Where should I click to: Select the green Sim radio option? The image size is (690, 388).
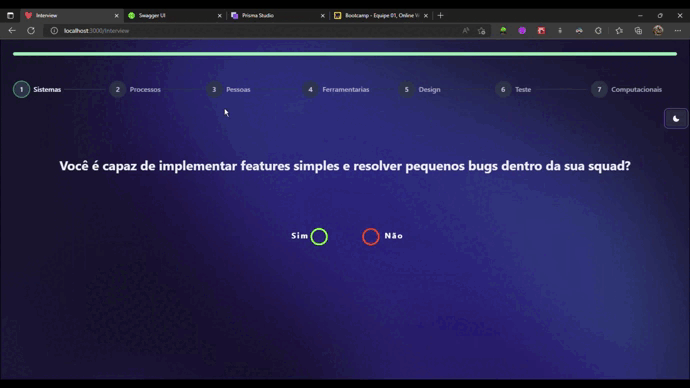319,237
